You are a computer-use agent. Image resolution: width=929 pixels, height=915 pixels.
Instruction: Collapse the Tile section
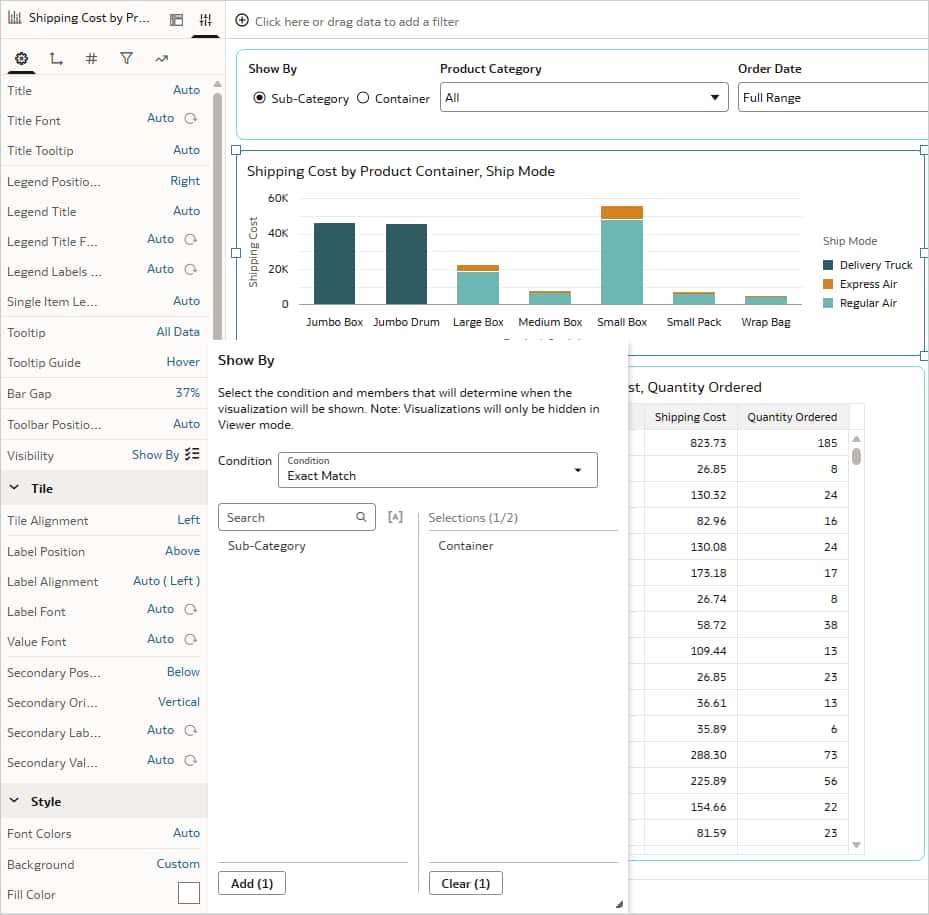(x=15, y=488)
